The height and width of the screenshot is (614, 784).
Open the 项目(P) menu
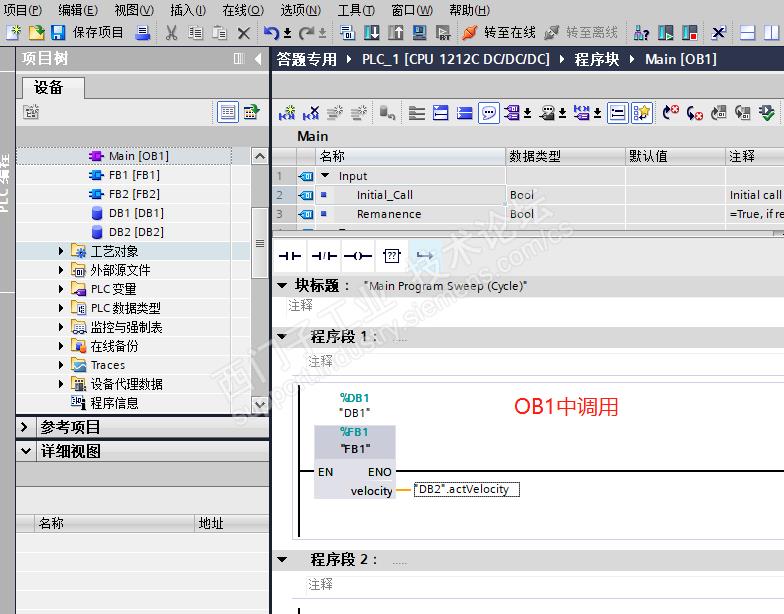point(23,10)
